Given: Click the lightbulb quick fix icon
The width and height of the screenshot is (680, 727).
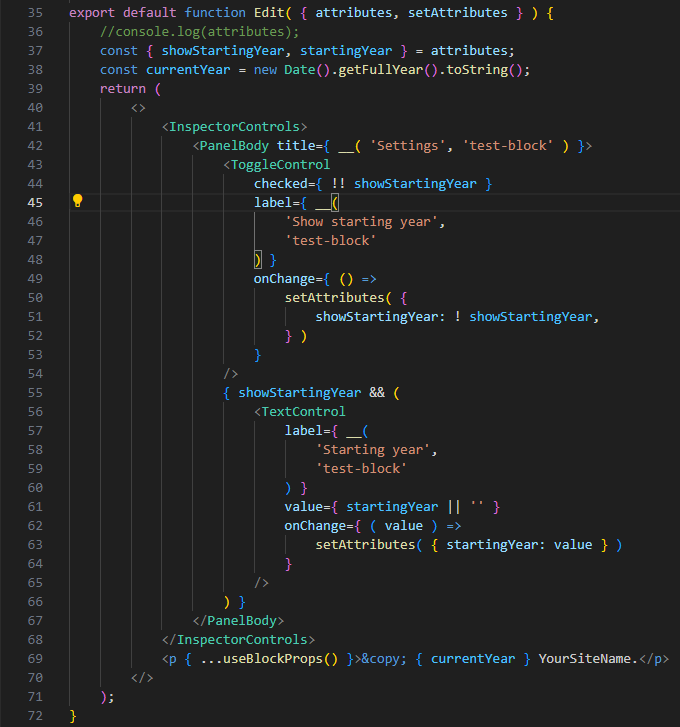Looking at the screenshot, I should coord(77,202).
